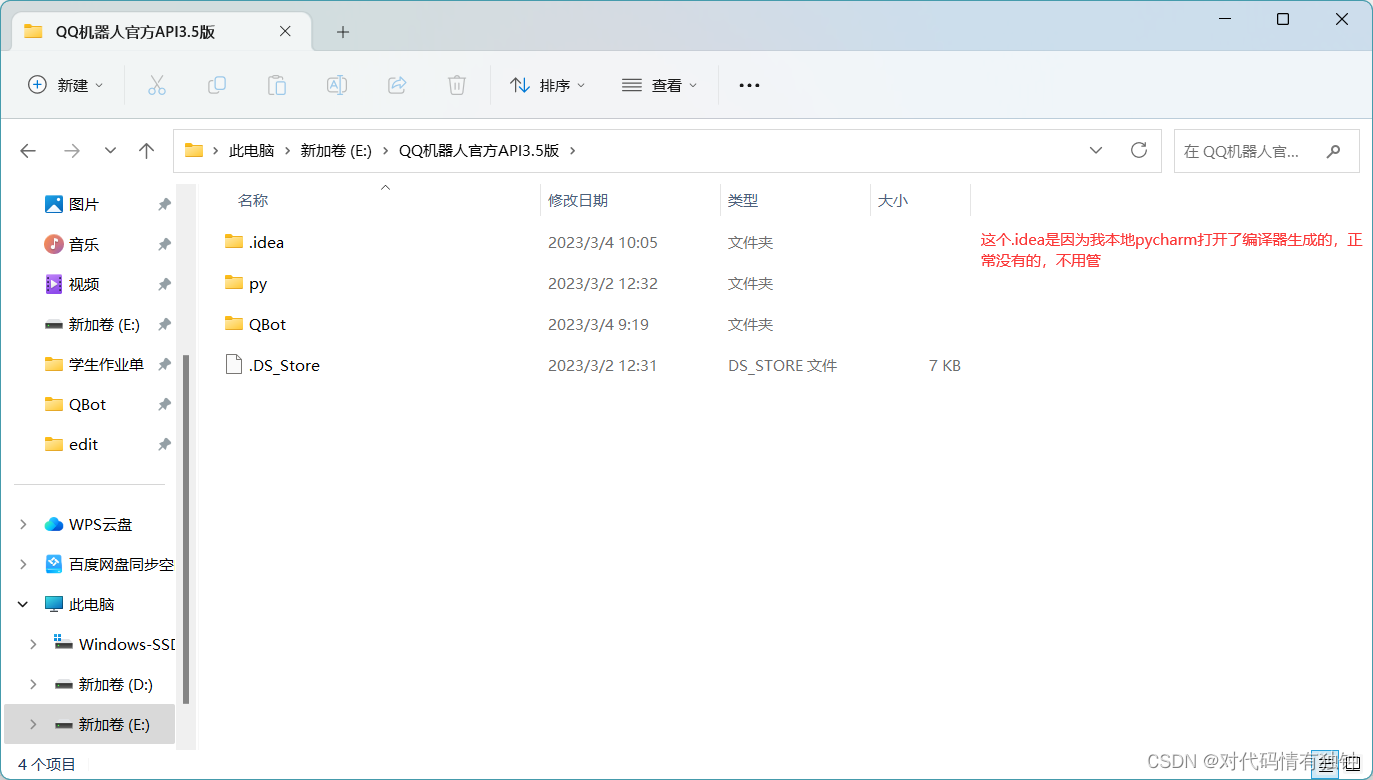This screenshot has height=780, width=1373.
Task: Expand 新加卷 (D:) tree node
Action: pyautogui.click(x=33, y=684)
